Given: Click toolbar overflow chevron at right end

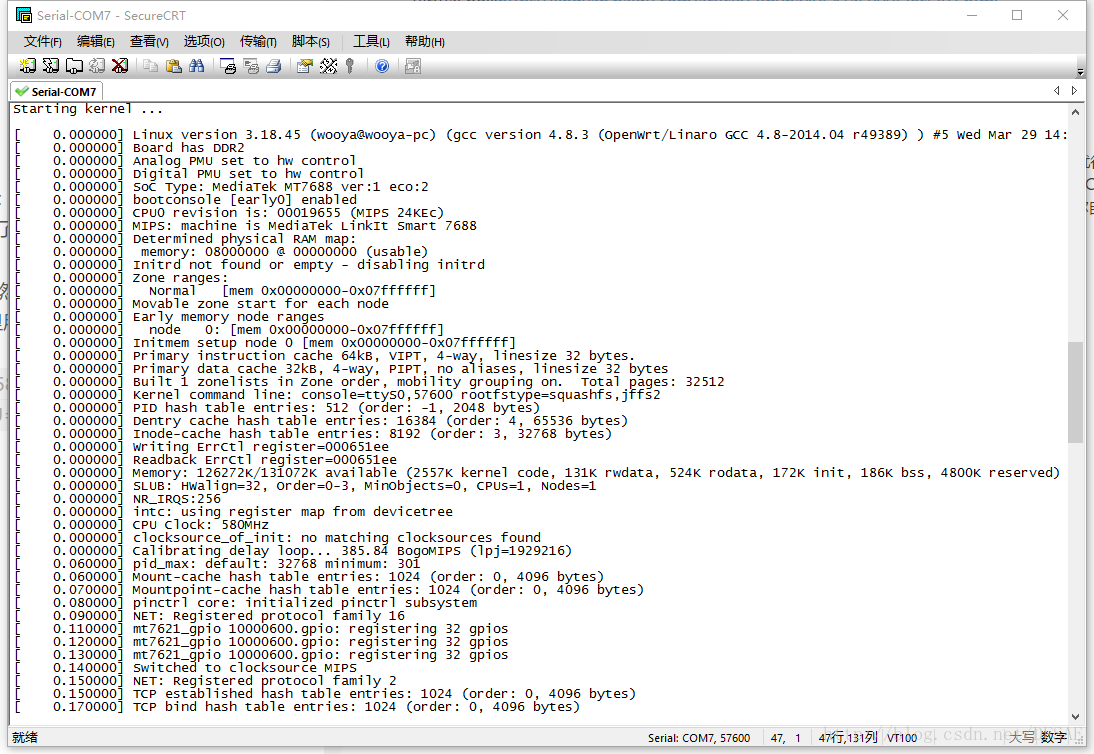Looking at the screenshot, I should 1080,71.
